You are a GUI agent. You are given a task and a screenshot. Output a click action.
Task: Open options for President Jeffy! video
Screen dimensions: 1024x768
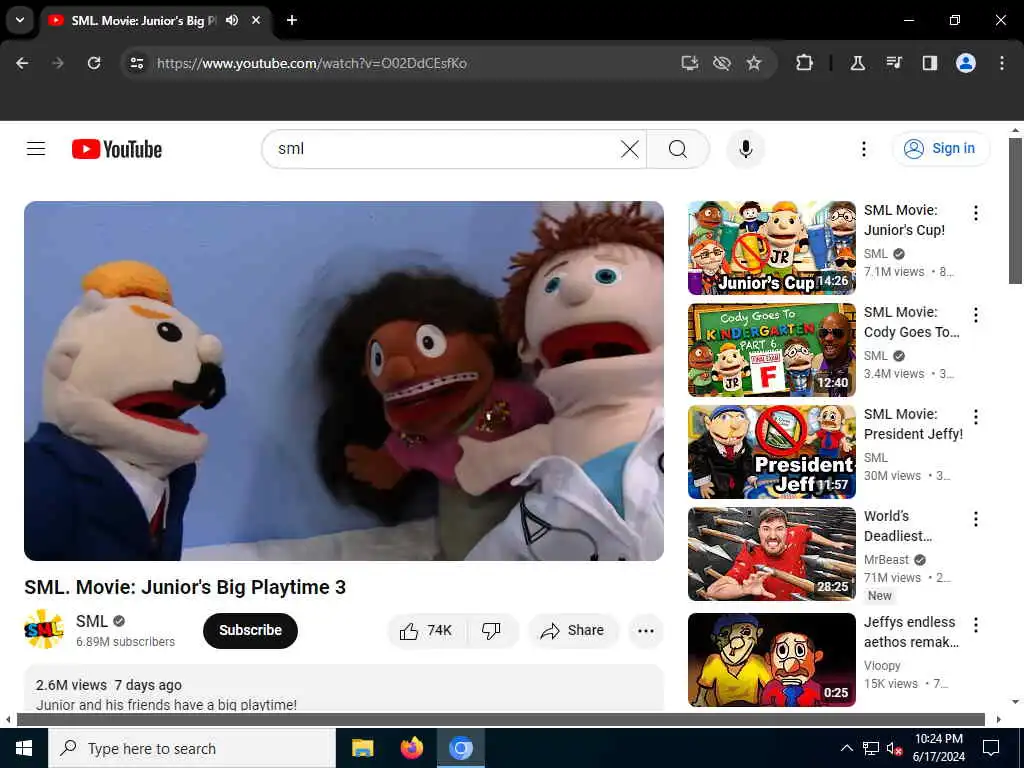point(976,417)
